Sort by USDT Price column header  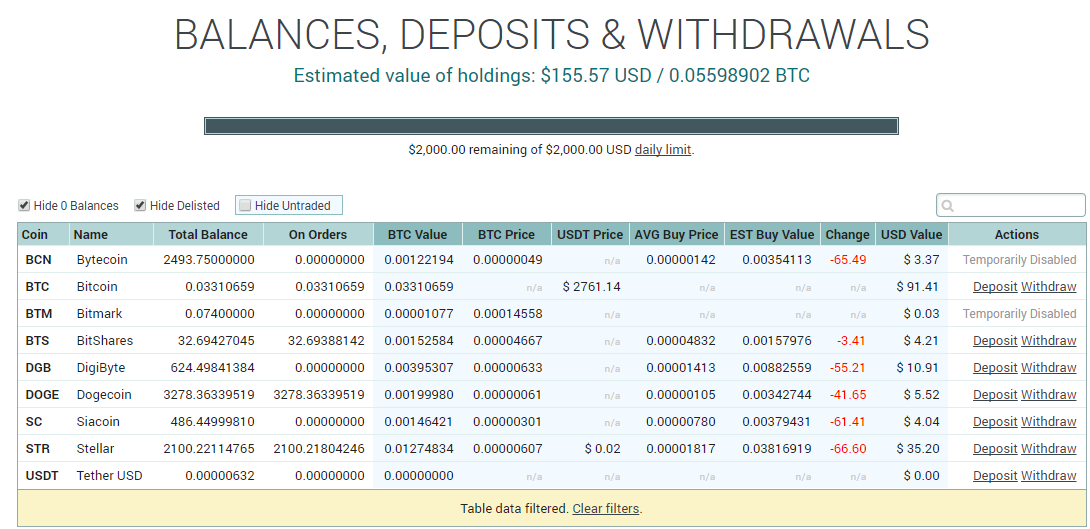[x=590, y=234]
